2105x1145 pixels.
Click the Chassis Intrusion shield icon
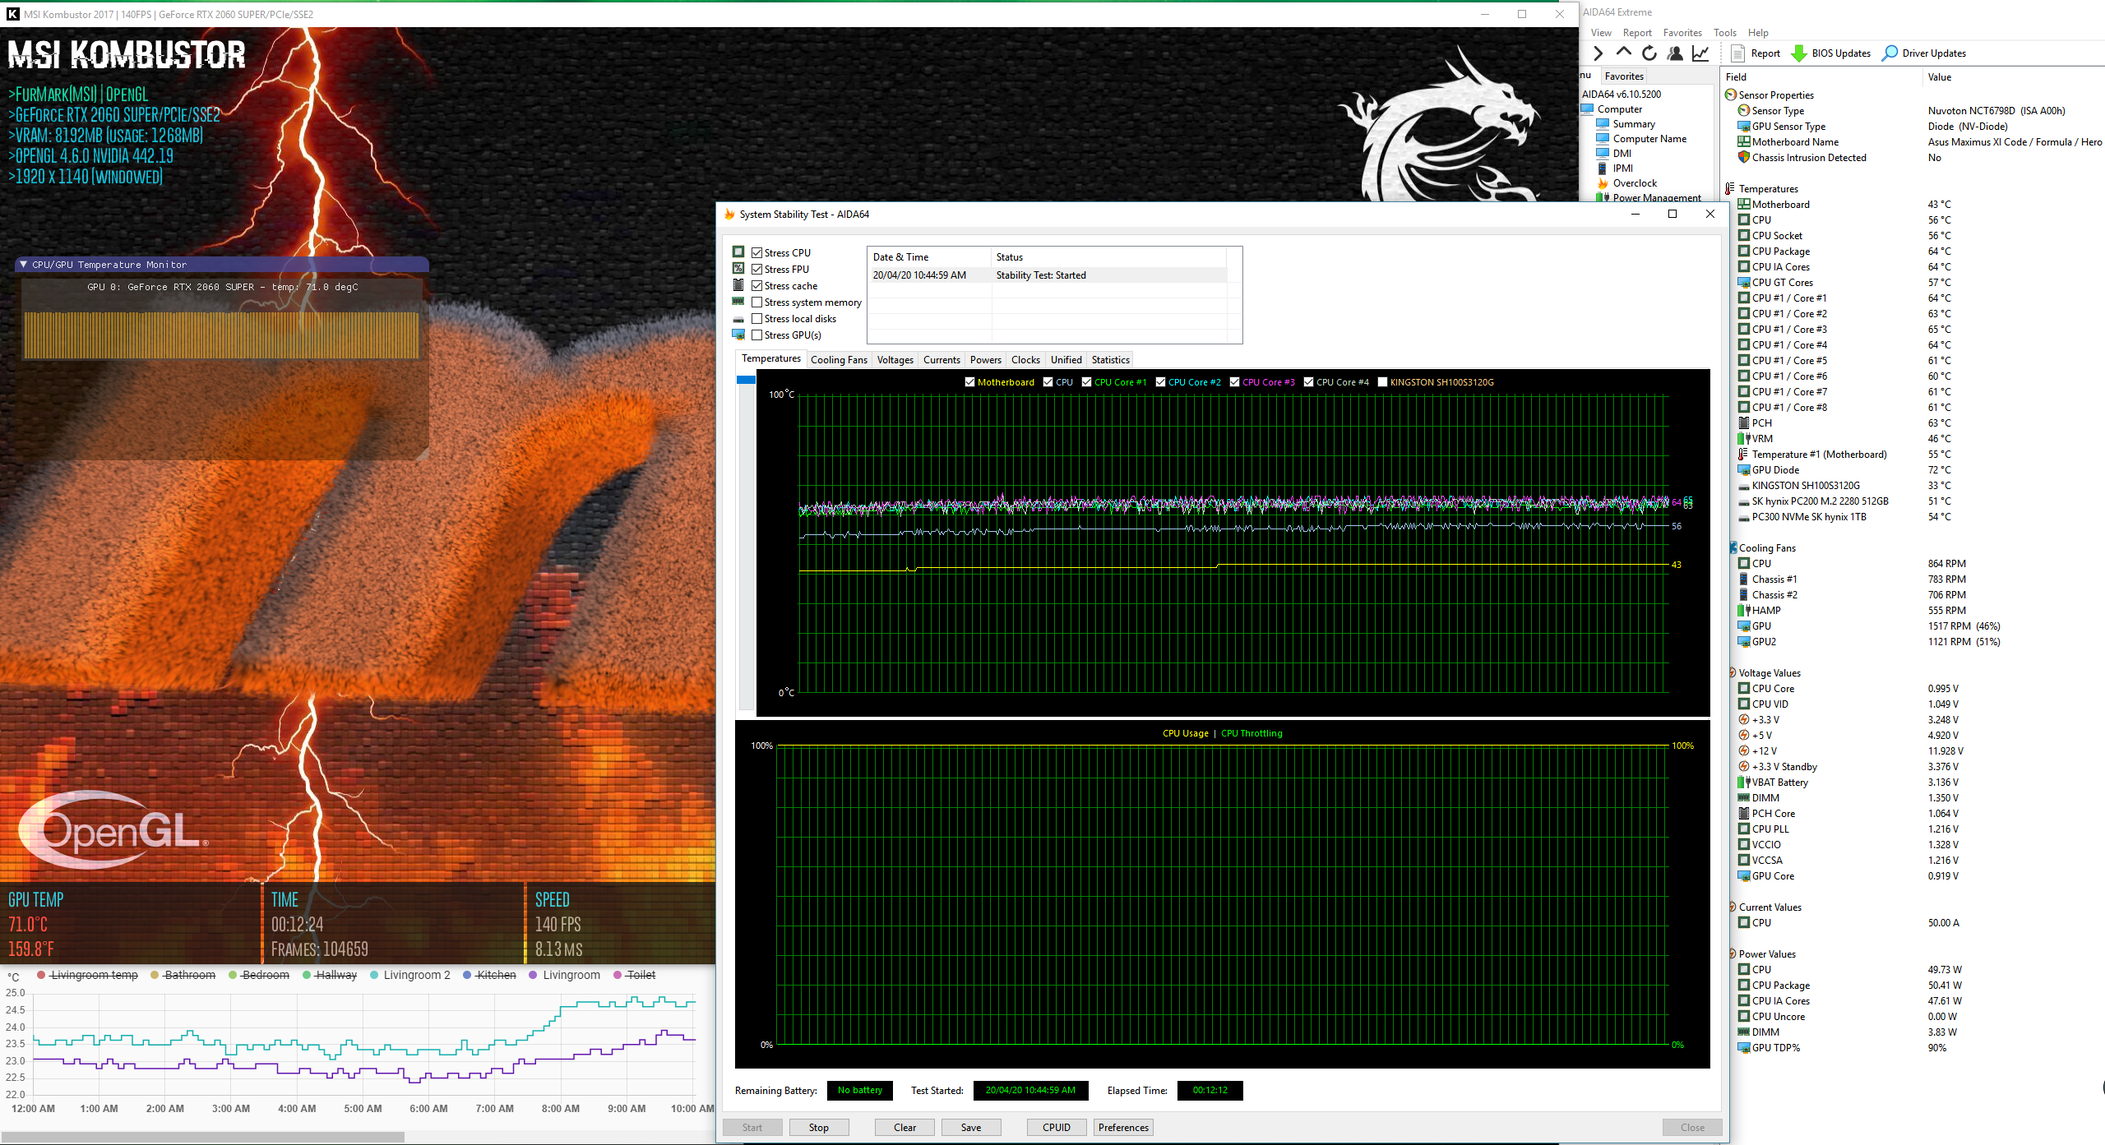pos(1744,157)
